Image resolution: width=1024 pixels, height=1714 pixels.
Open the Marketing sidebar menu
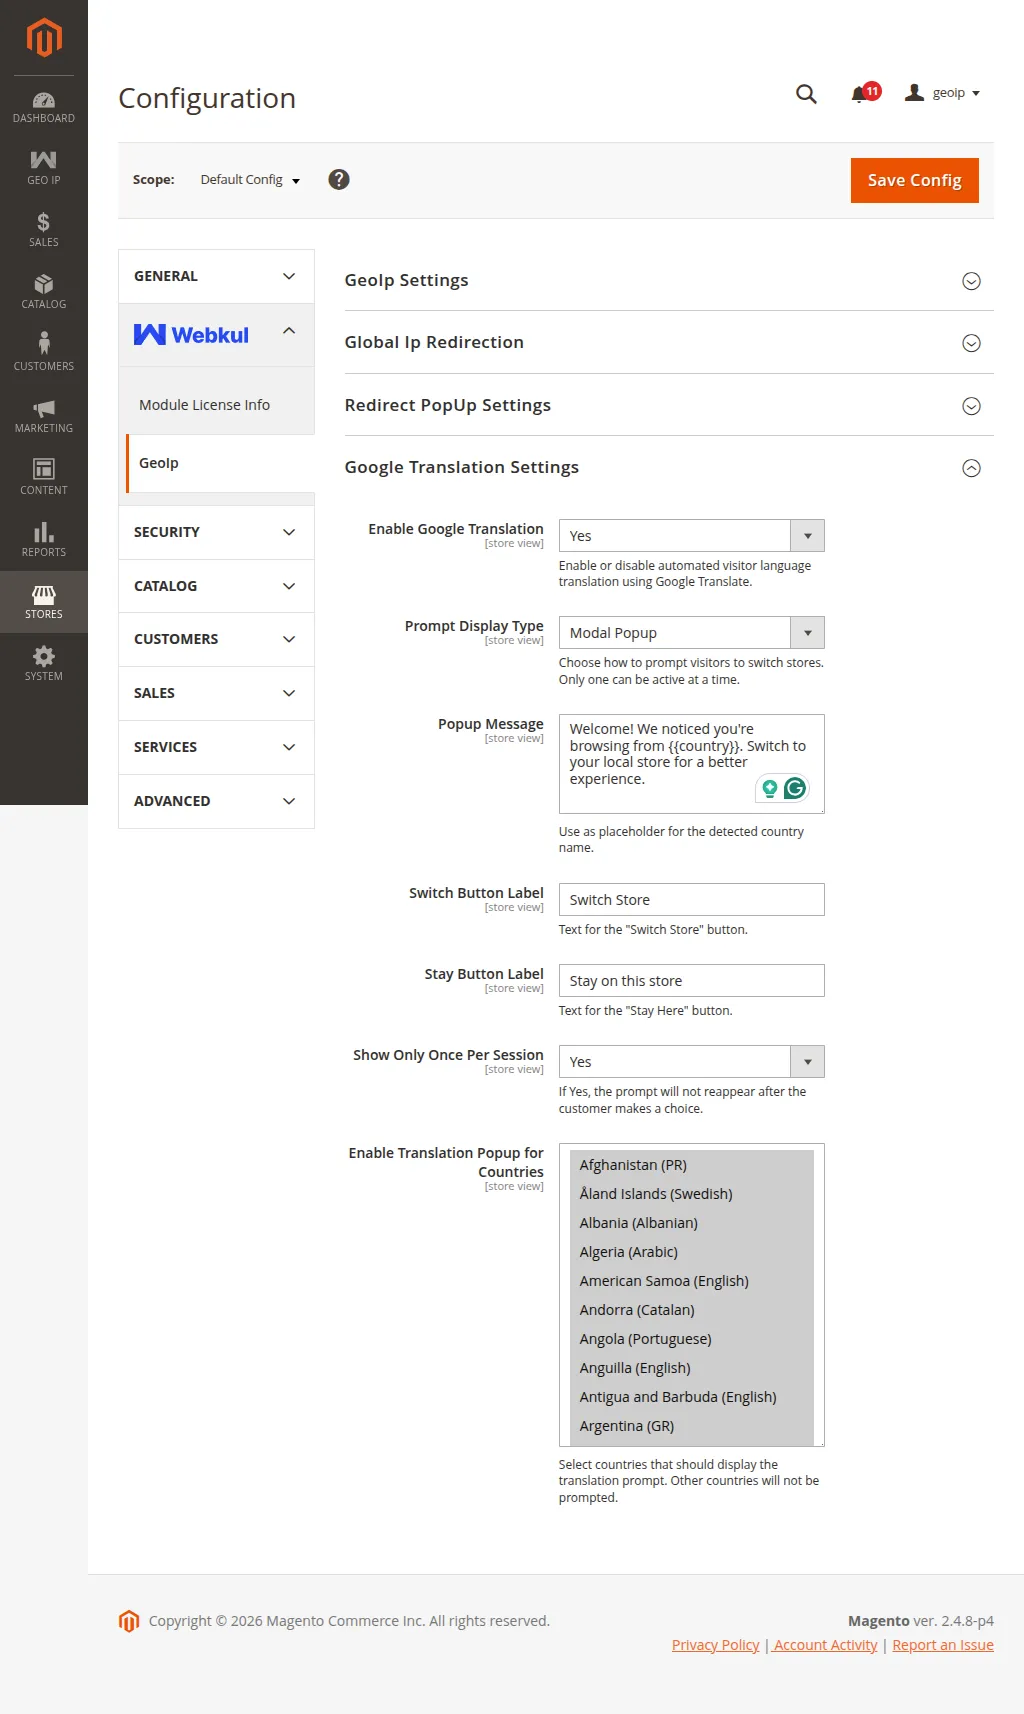[x=44, y=416]
